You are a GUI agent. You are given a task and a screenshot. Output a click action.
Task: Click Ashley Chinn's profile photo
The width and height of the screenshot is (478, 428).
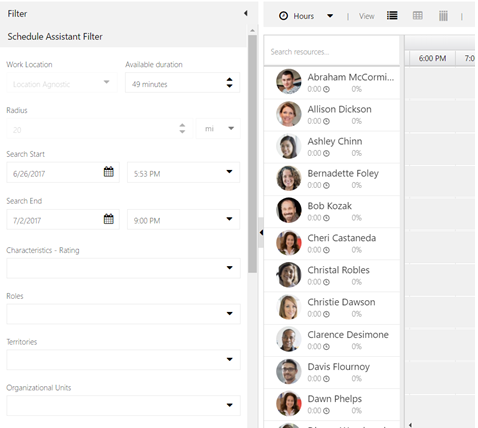289,146
